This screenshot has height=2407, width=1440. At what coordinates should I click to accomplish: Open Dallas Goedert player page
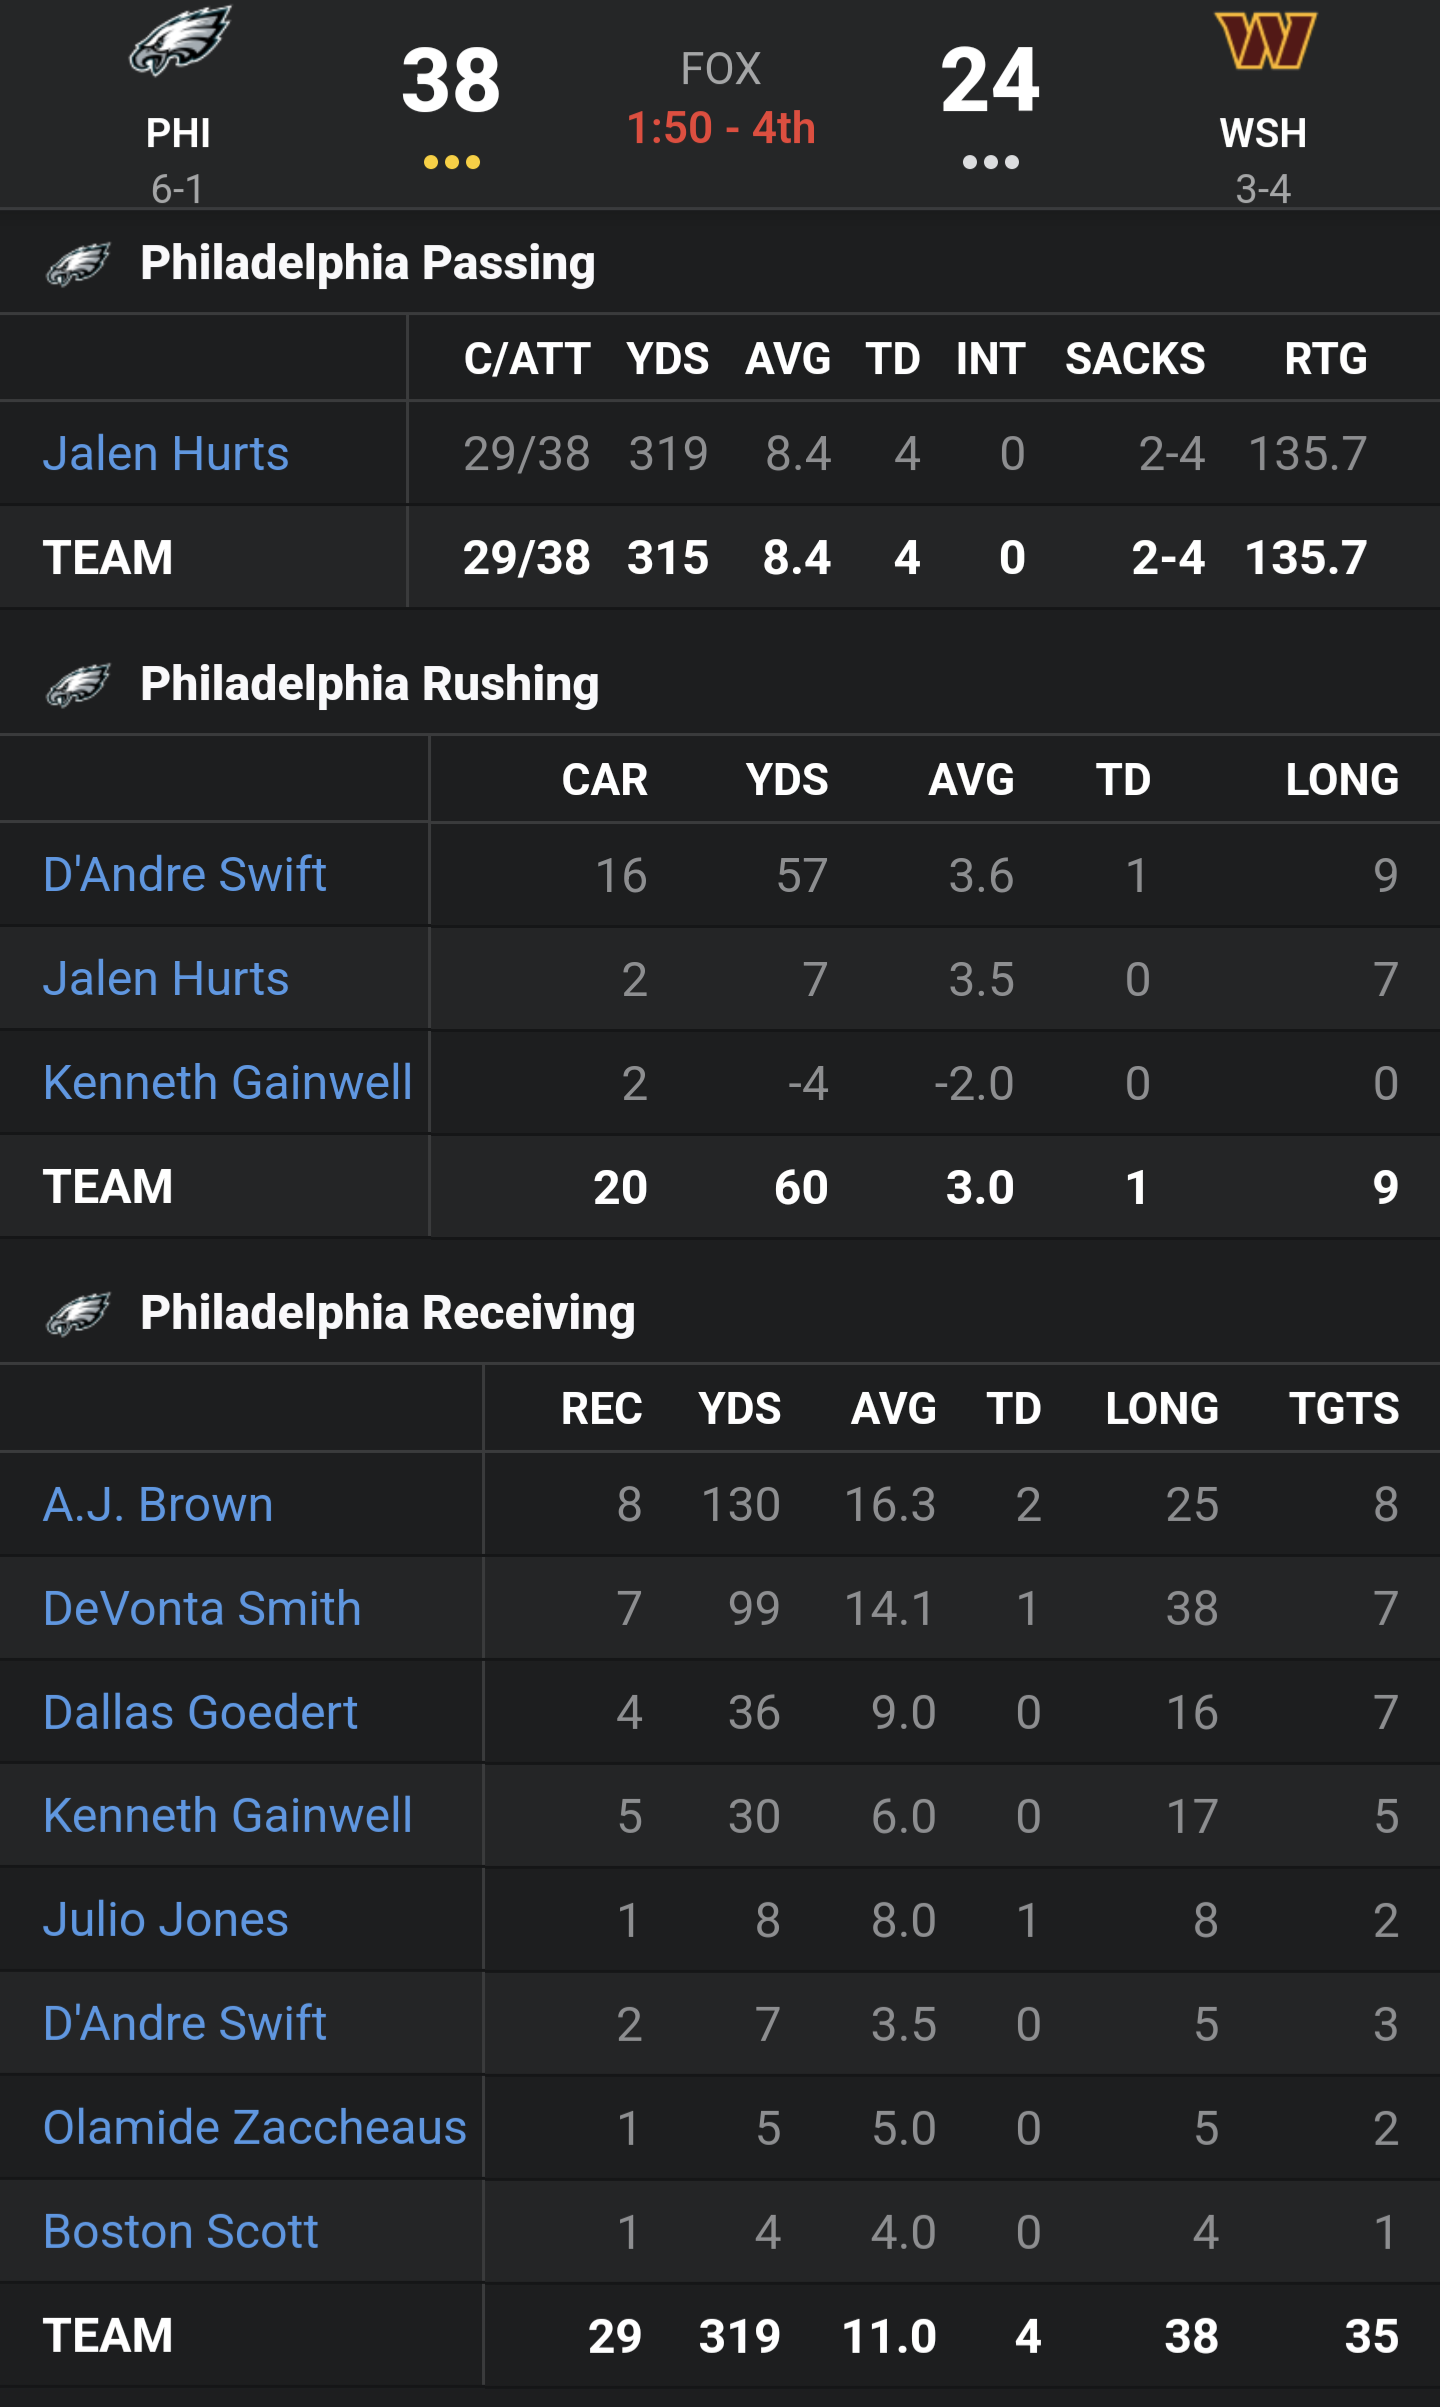tap(200, 1713)
